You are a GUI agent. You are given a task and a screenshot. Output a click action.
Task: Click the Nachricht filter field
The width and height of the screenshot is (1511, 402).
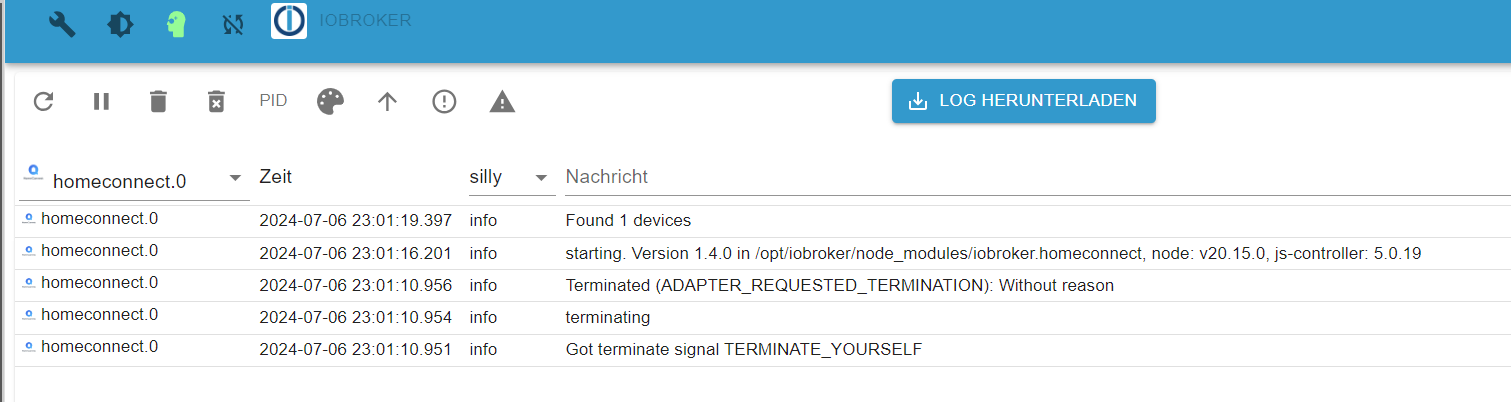(1038, 177)
